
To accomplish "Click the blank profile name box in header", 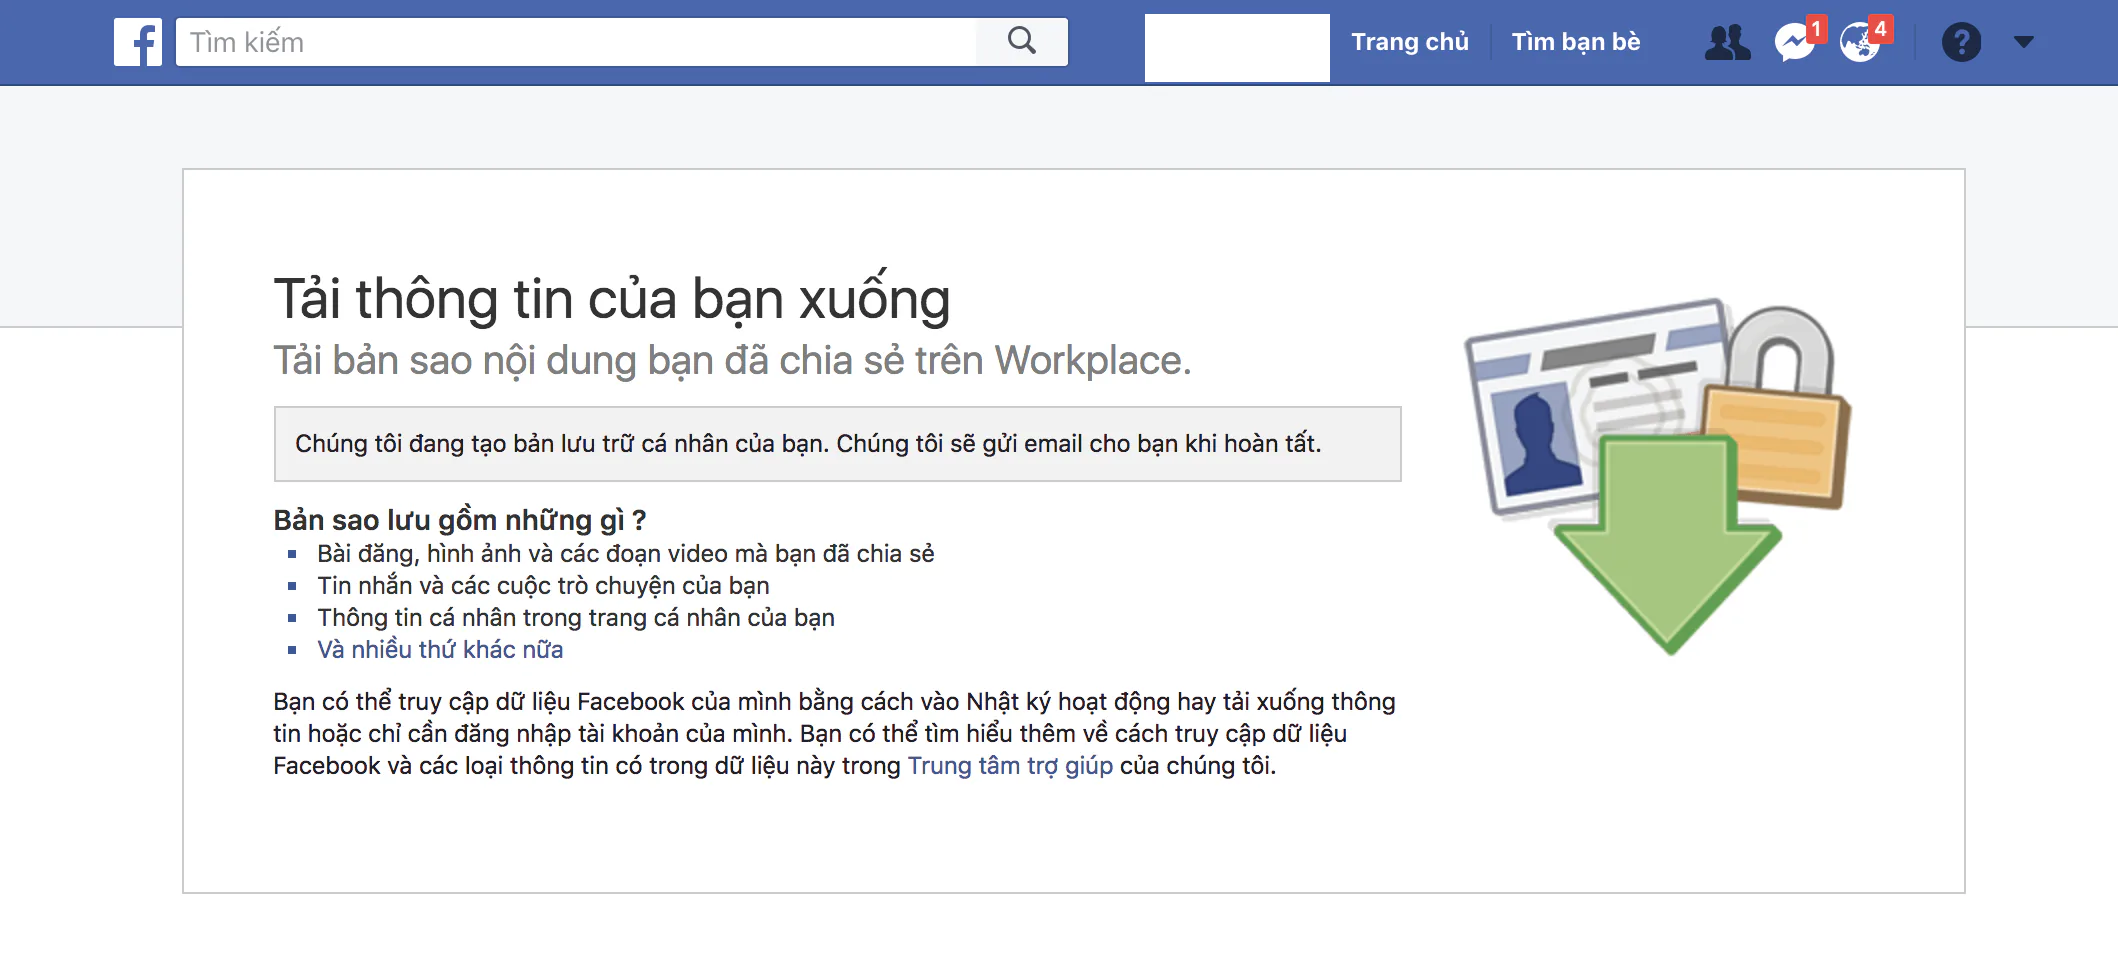I will pyautogui.click(x=1237, y=48).
